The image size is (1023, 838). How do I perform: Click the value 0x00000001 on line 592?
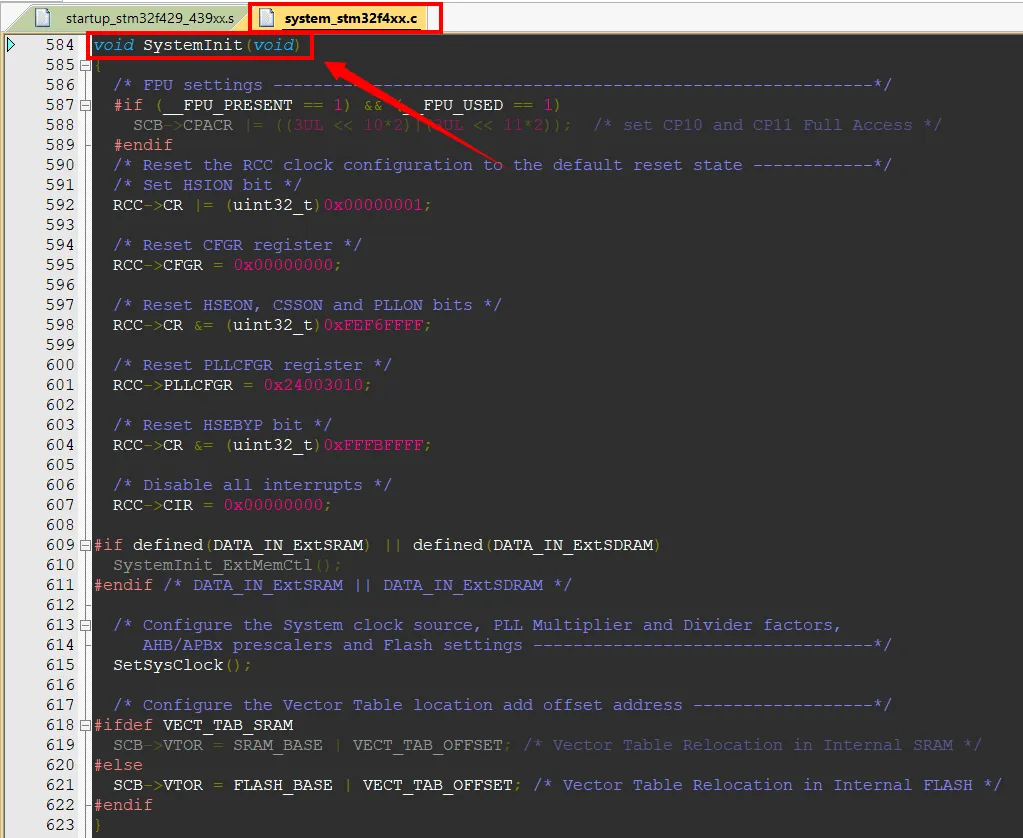pyautogui.click(x=373, y=205)
